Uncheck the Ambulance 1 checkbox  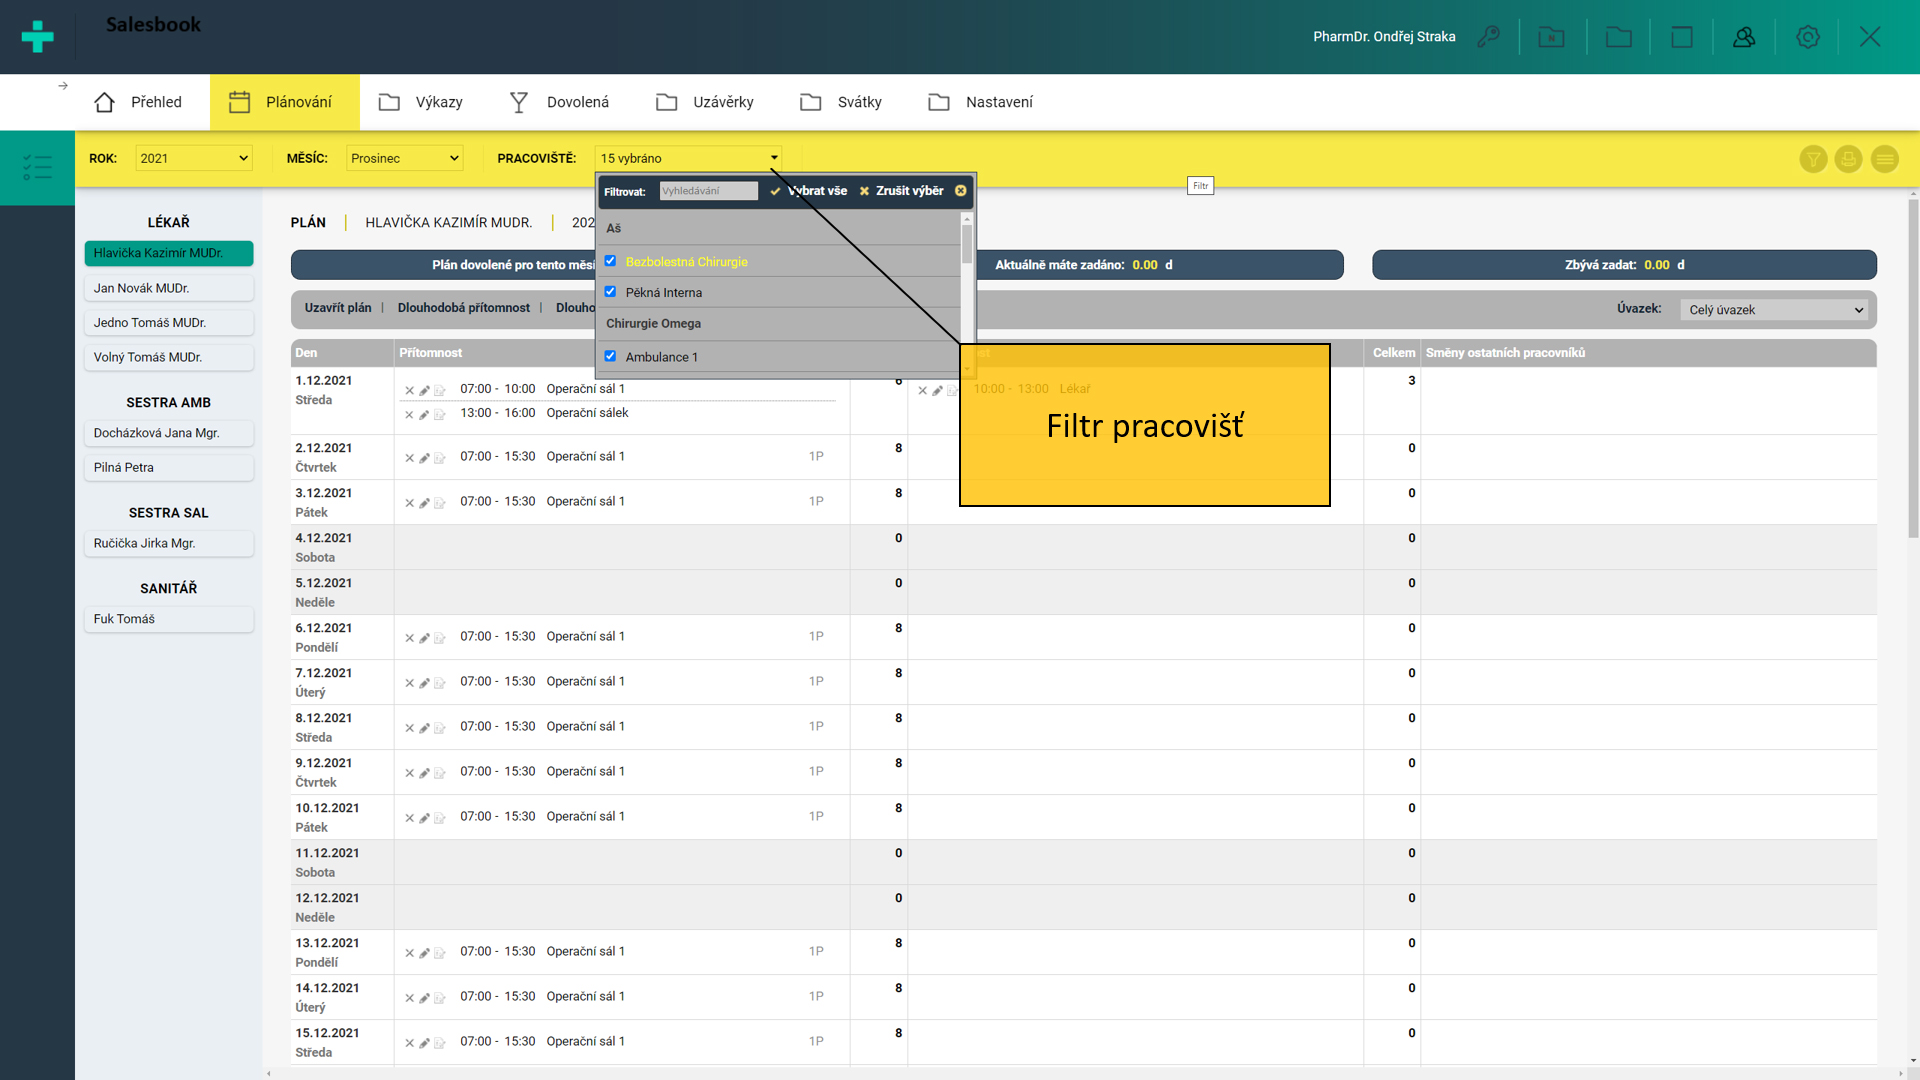tap(610, 356)
